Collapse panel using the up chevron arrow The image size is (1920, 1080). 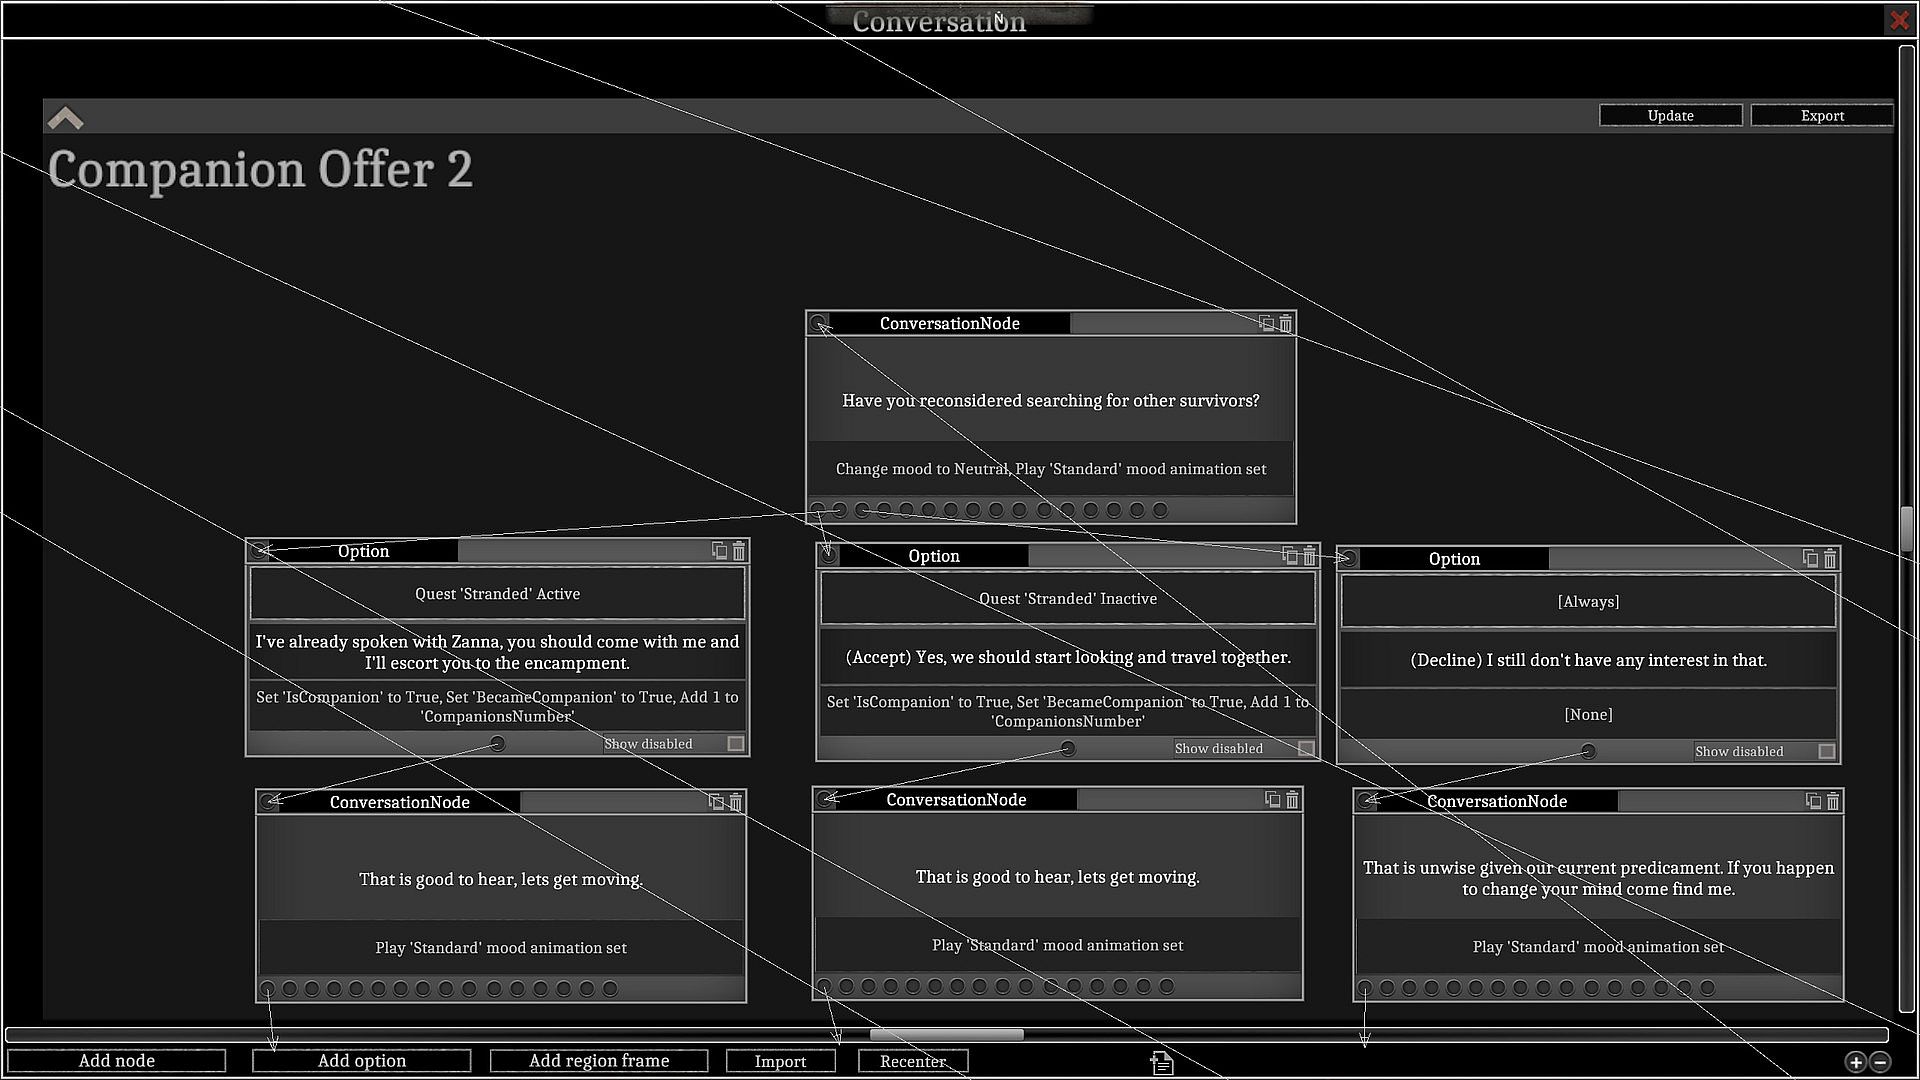[65, 118]
